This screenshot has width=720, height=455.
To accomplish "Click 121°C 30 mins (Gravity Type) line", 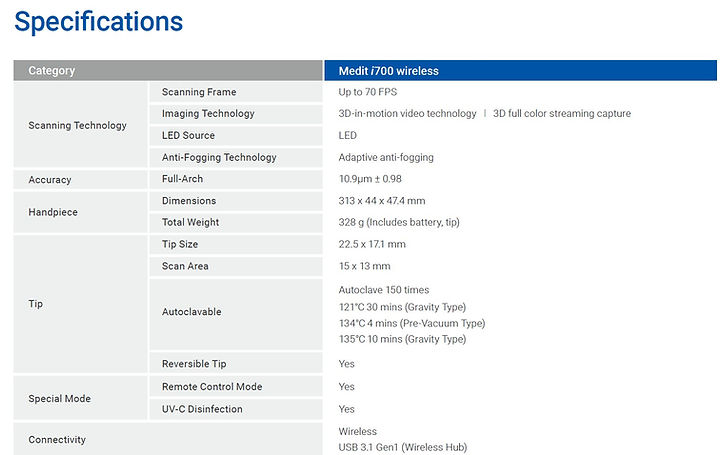I will coord(402,307).
